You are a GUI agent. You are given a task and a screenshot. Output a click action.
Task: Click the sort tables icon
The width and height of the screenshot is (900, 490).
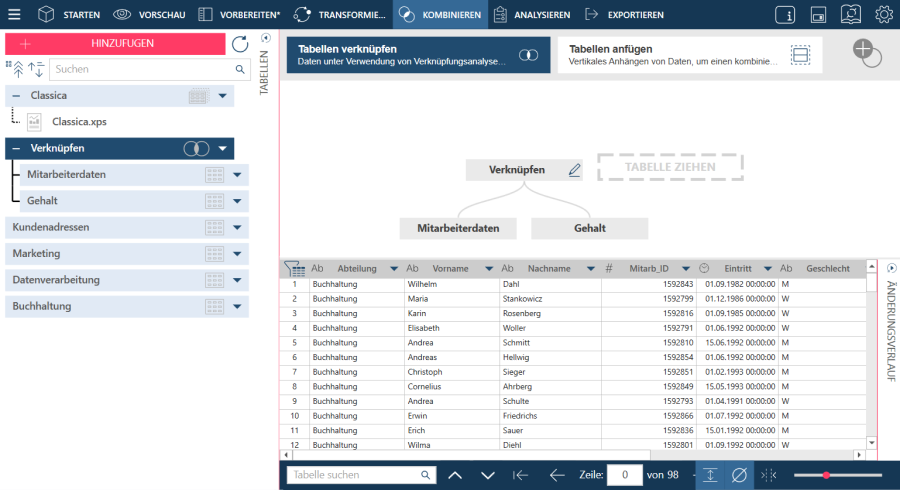point(36,69)
